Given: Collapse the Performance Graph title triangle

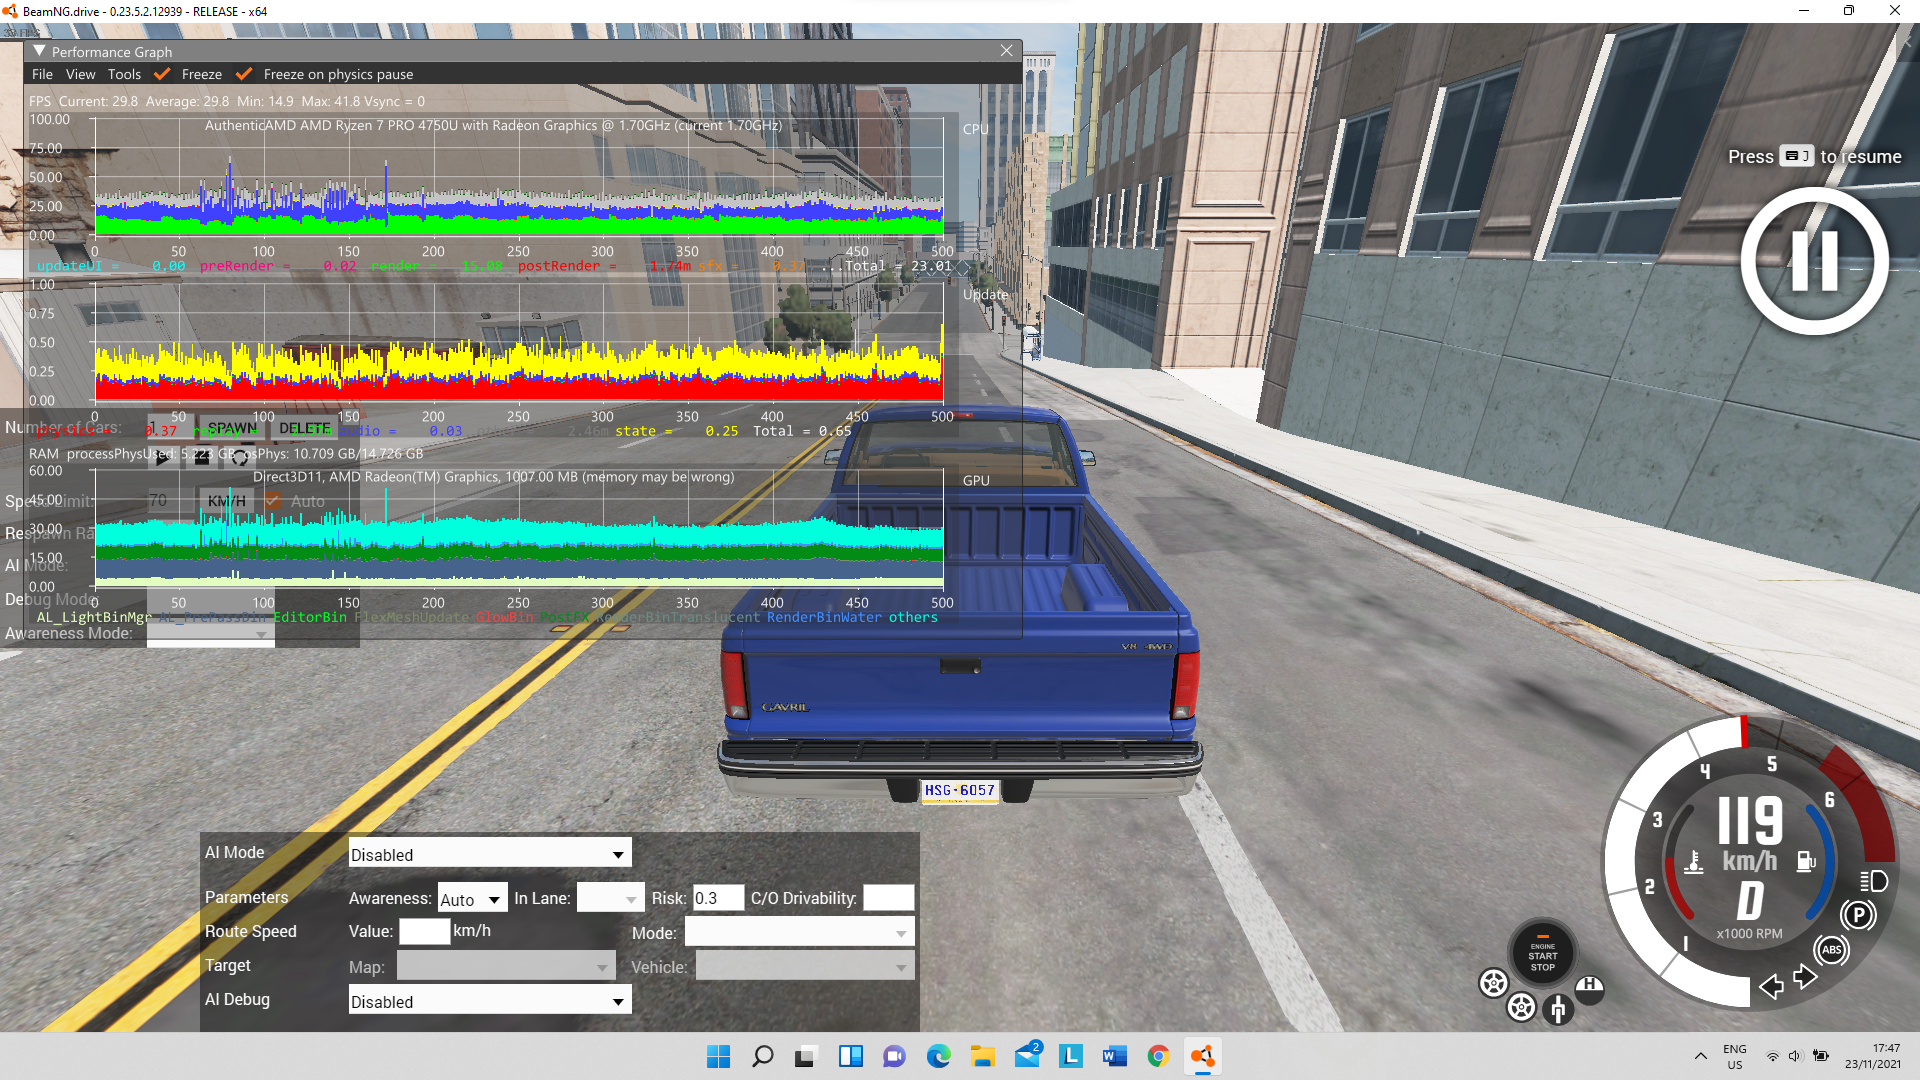Looking at the screenshot, I should (x=39, y=51).
